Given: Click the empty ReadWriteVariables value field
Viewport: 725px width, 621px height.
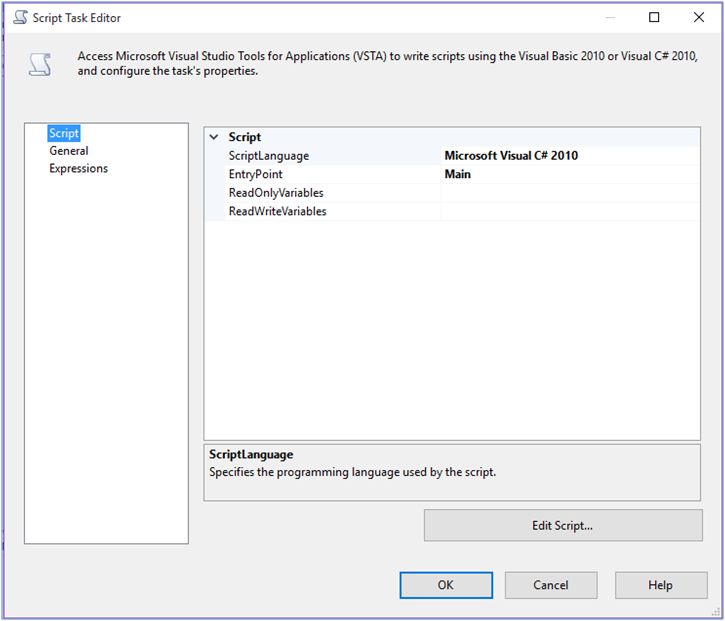Looking at the screenshot, I should (570, 211).
